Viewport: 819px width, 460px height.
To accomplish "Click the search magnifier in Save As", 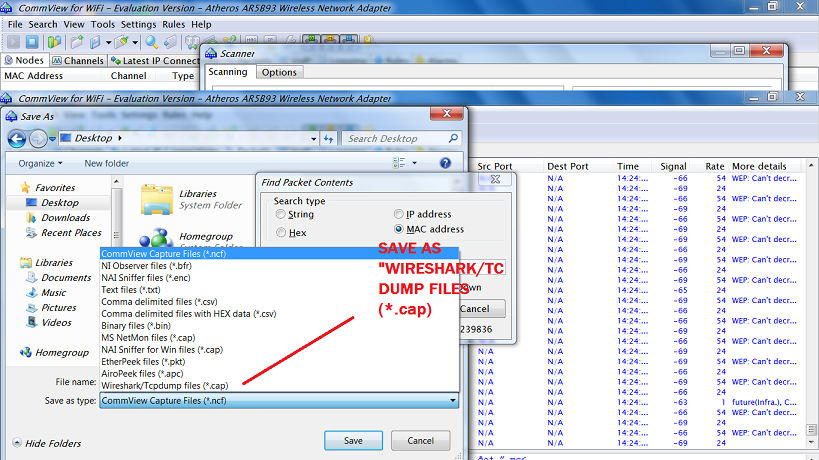I will 453,138.
